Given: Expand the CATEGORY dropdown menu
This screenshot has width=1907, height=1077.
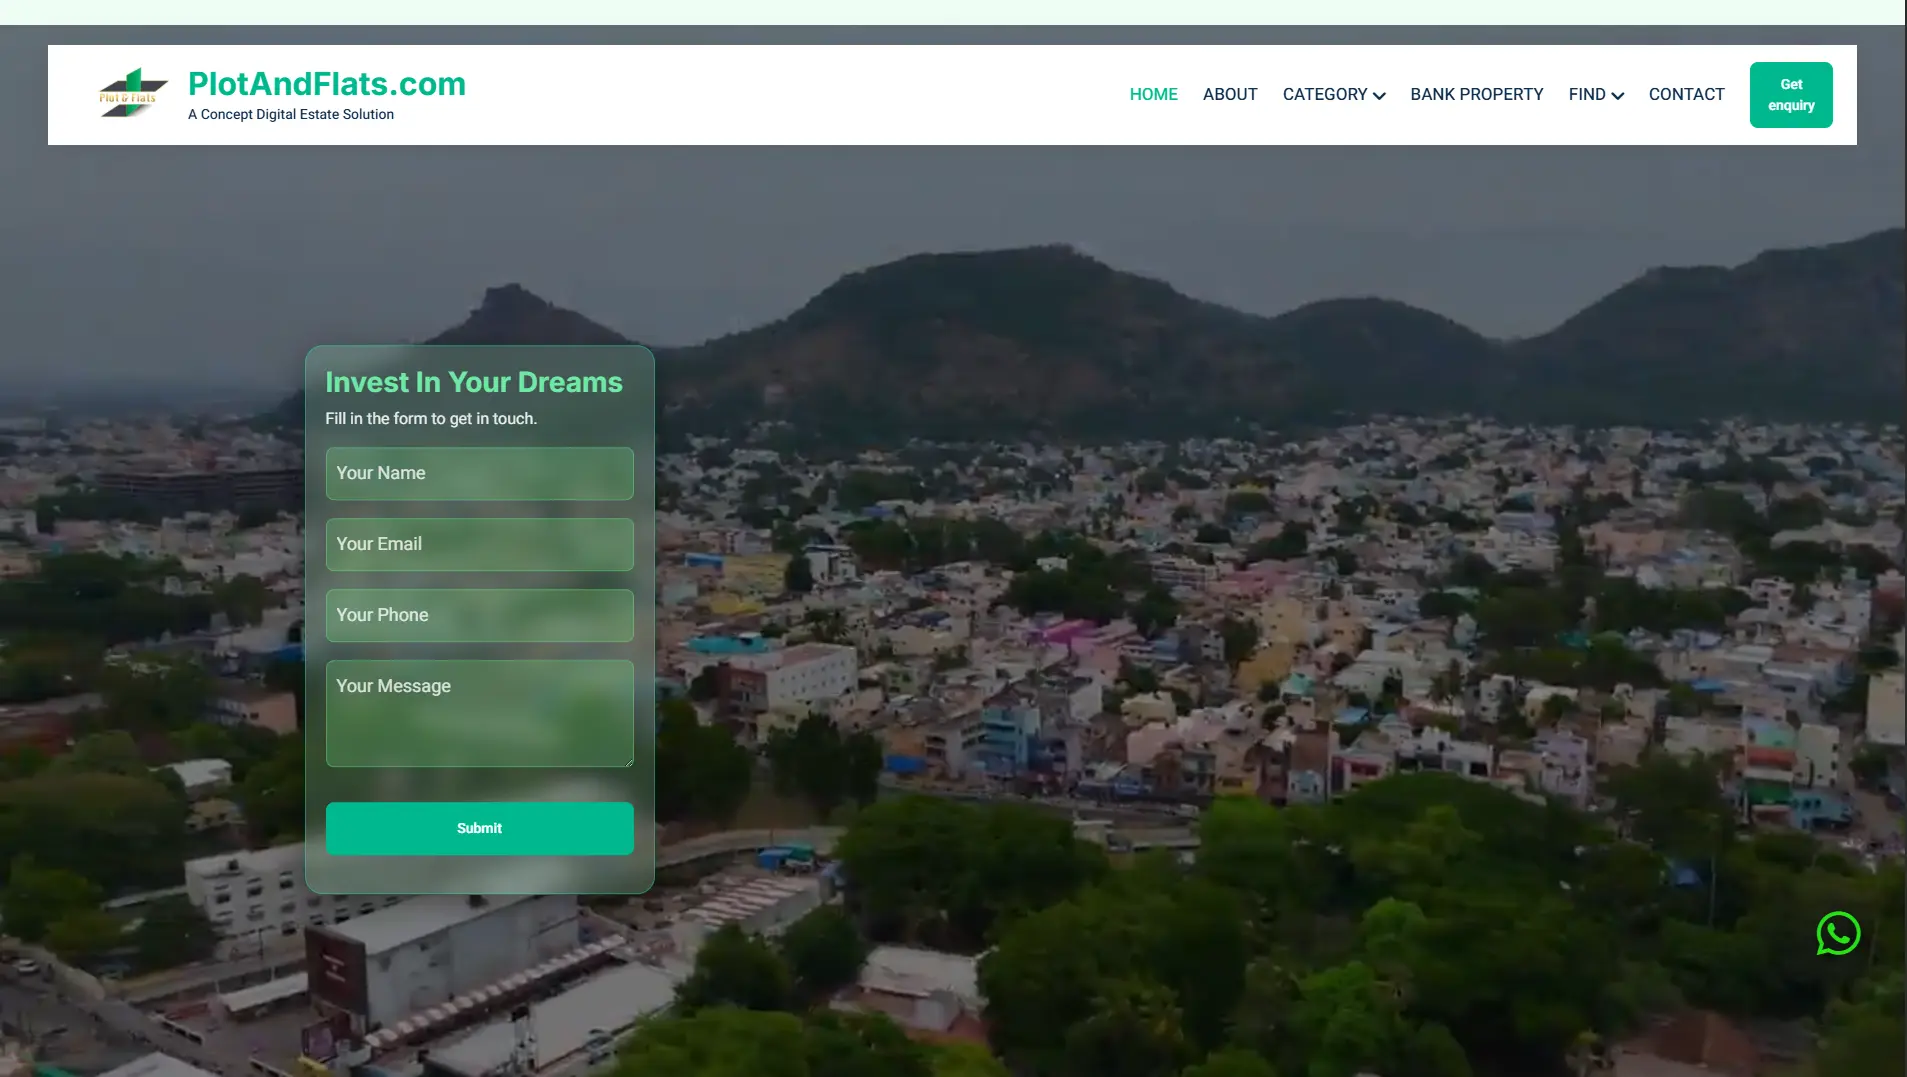Looking at the screenshot, I should 1334,94.
